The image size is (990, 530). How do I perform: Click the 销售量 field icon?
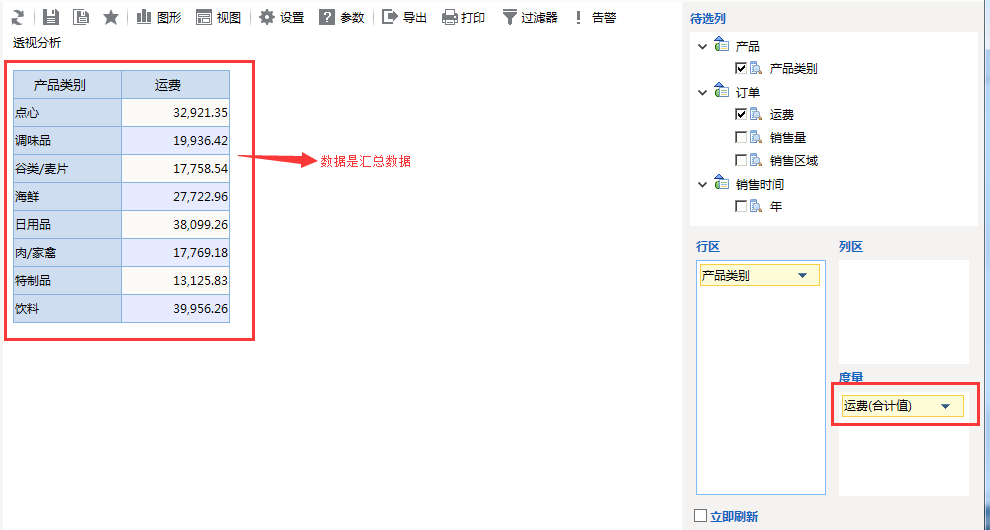tap(756, 137)
